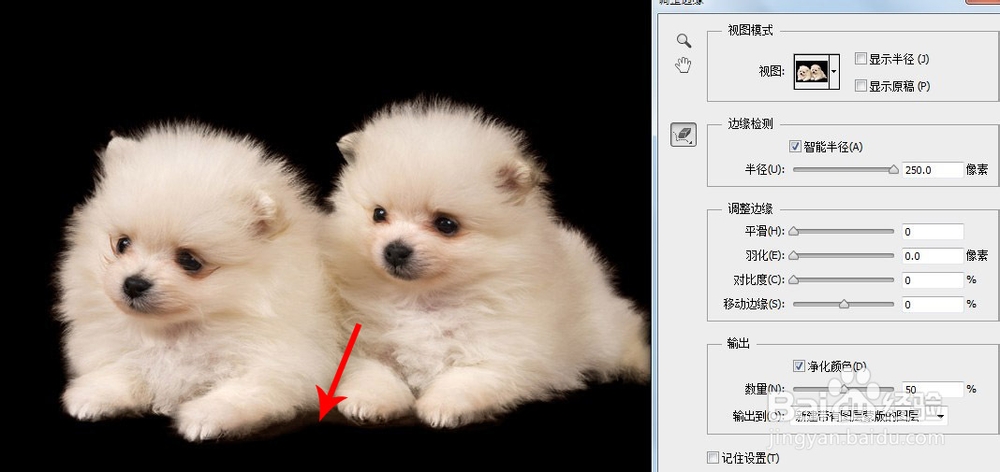This screenshot has width=1000, height=472.
Task: Toggle the 智能半径(A) checkbox
Action: (x=795, y=147)
